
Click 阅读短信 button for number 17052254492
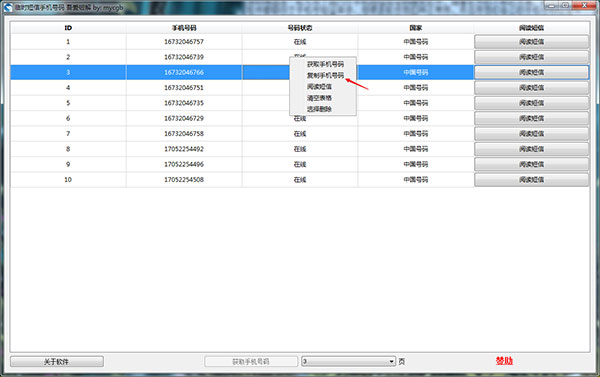coord(532,149)
